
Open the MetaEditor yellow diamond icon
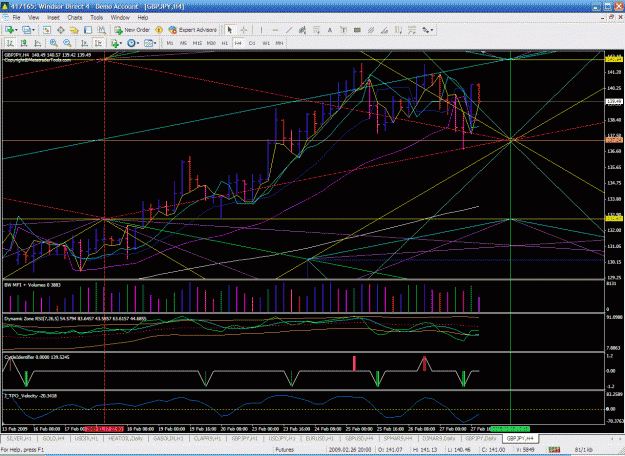pos(159,30)
